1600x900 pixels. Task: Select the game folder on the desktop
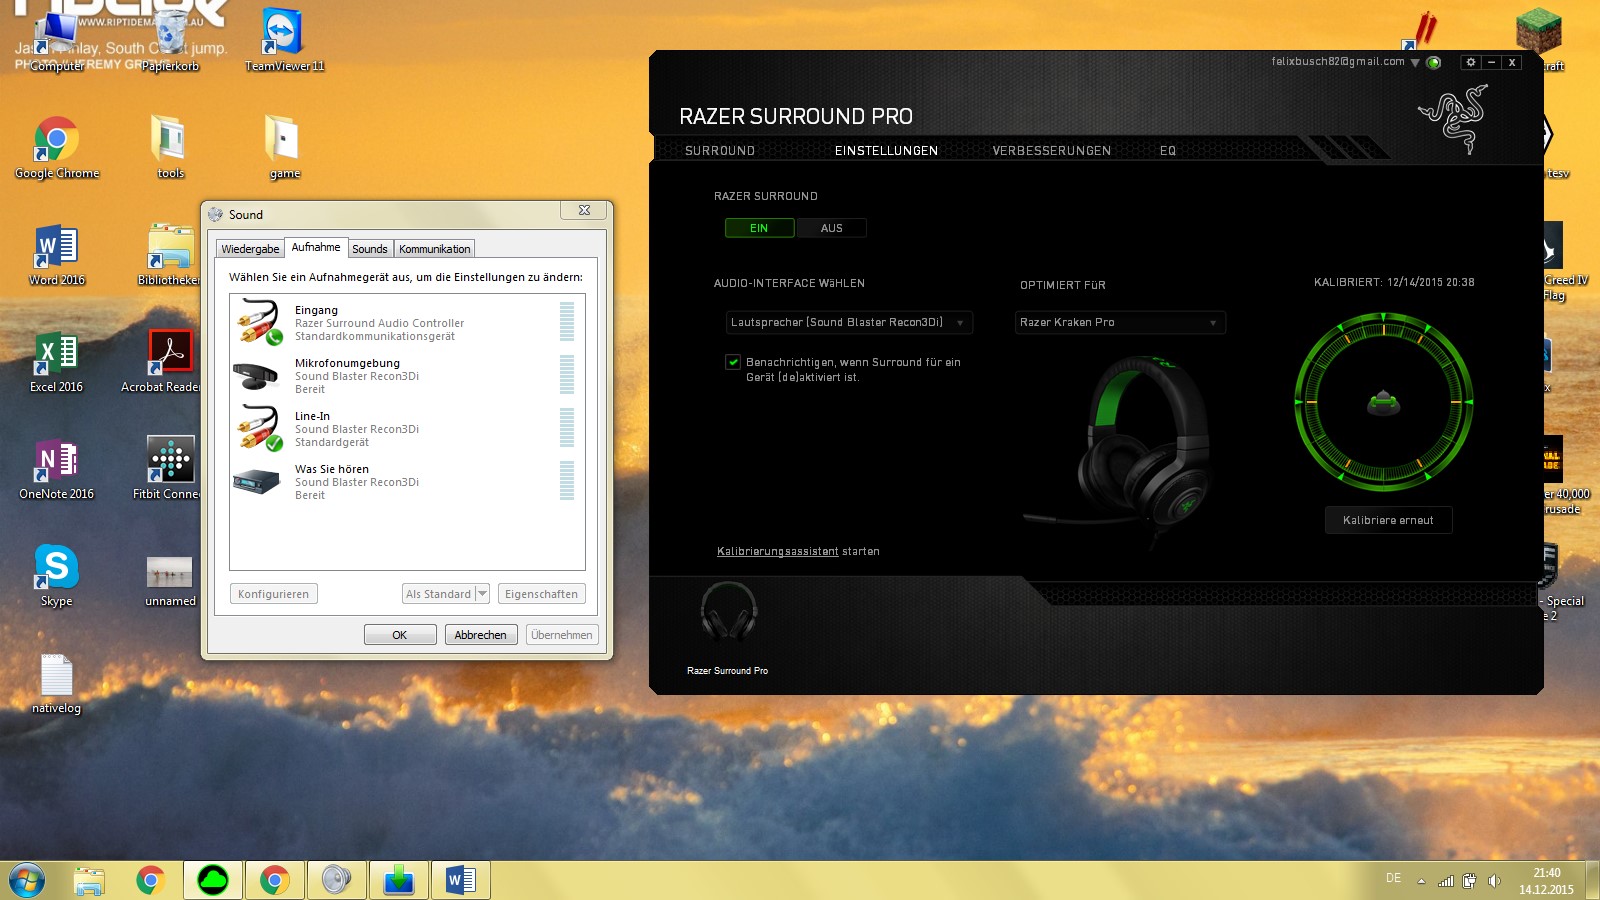tap(284, 148)
